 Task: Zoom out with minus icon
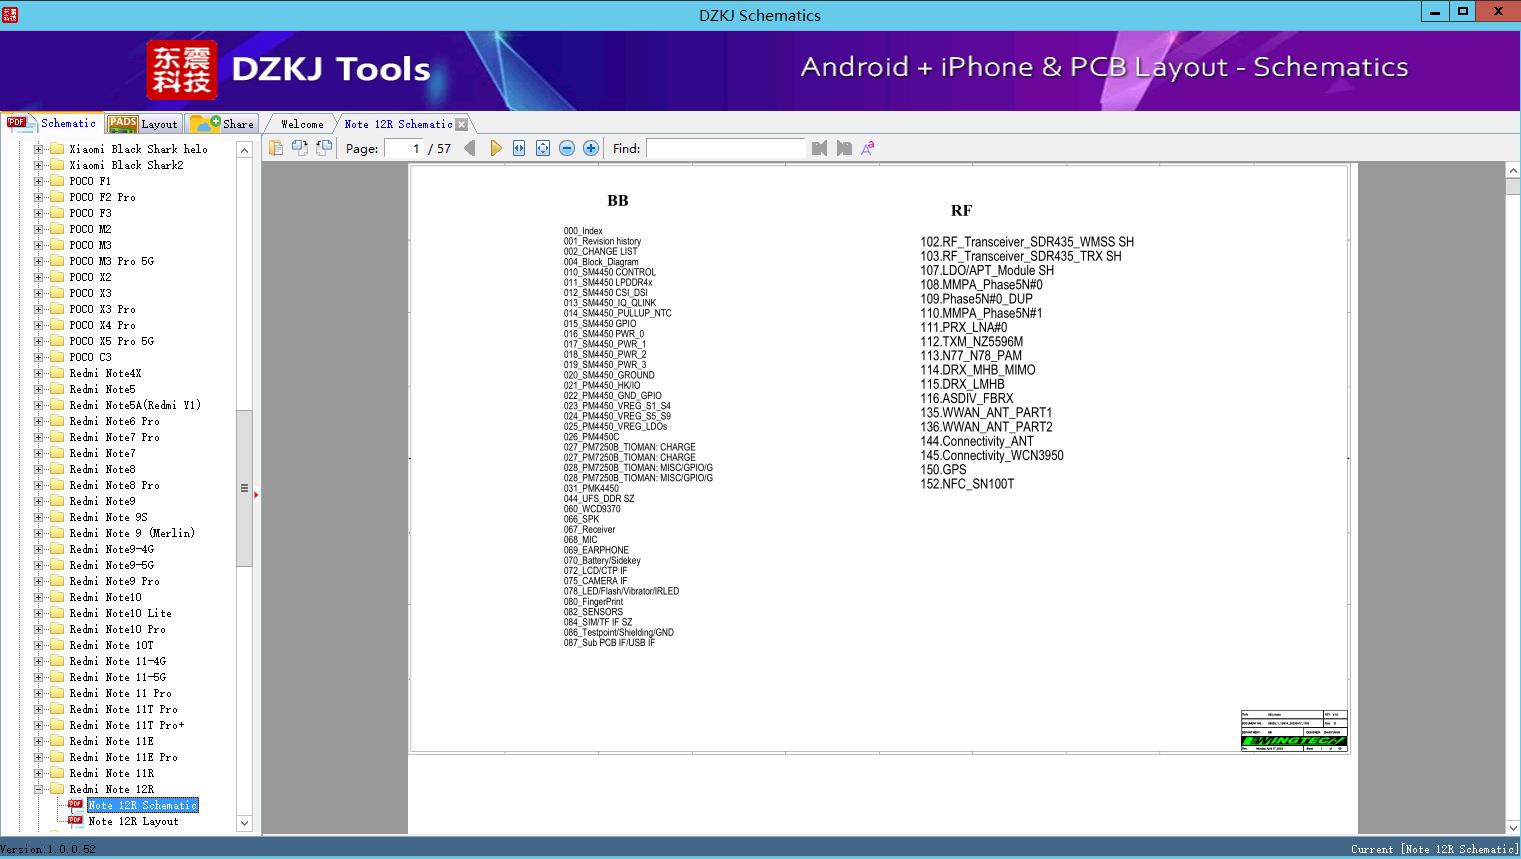coord(567,148)
